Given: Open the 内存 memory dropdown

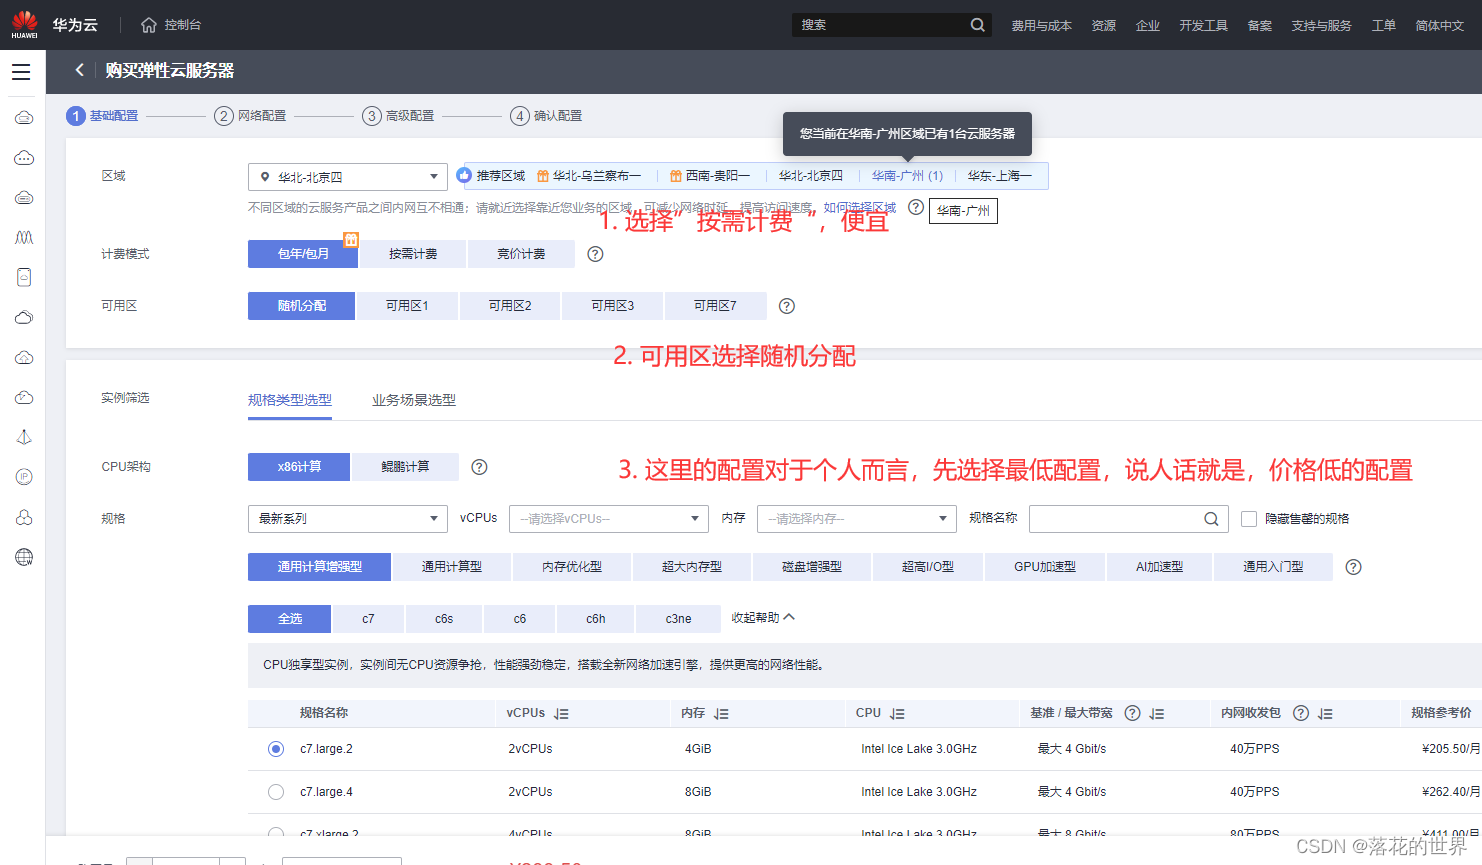Looking at the screenshot, I should pos(857,519).
